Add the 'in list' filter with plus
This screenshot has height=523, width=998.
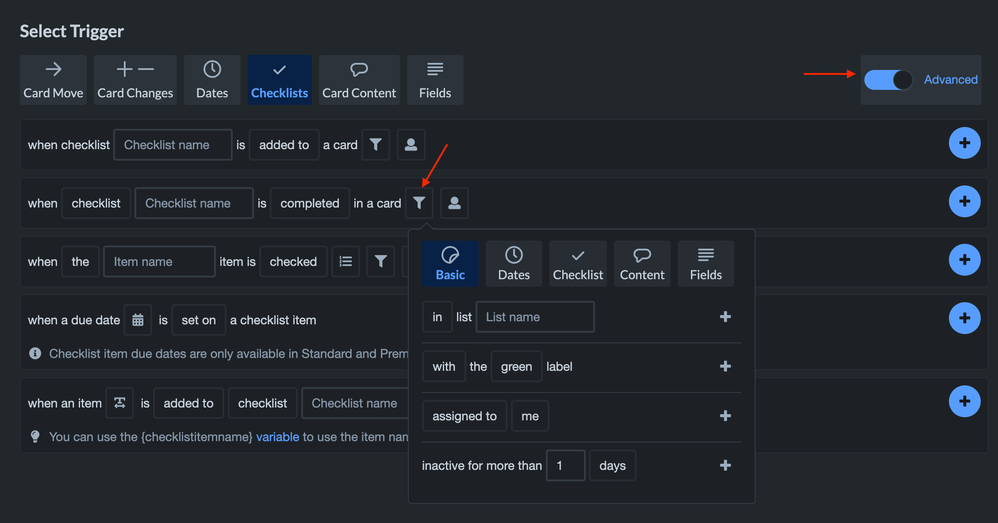point(725,317)
